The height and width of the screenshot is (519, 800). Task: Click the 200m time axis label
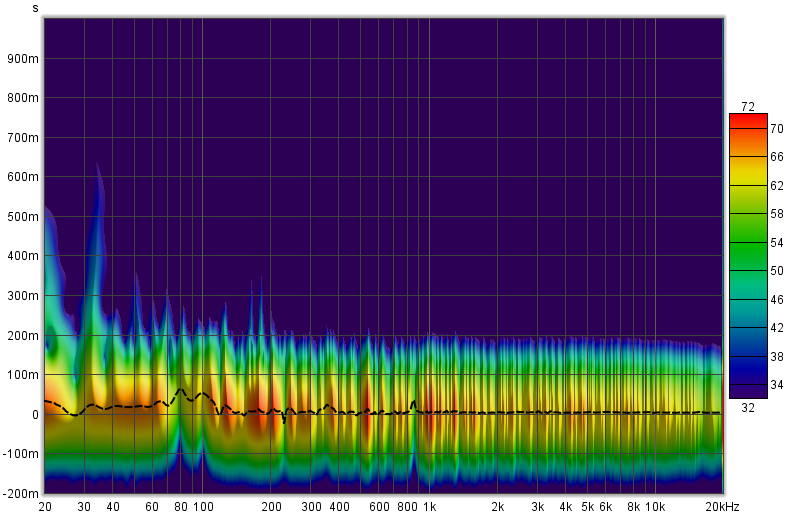tap(23, 335)
